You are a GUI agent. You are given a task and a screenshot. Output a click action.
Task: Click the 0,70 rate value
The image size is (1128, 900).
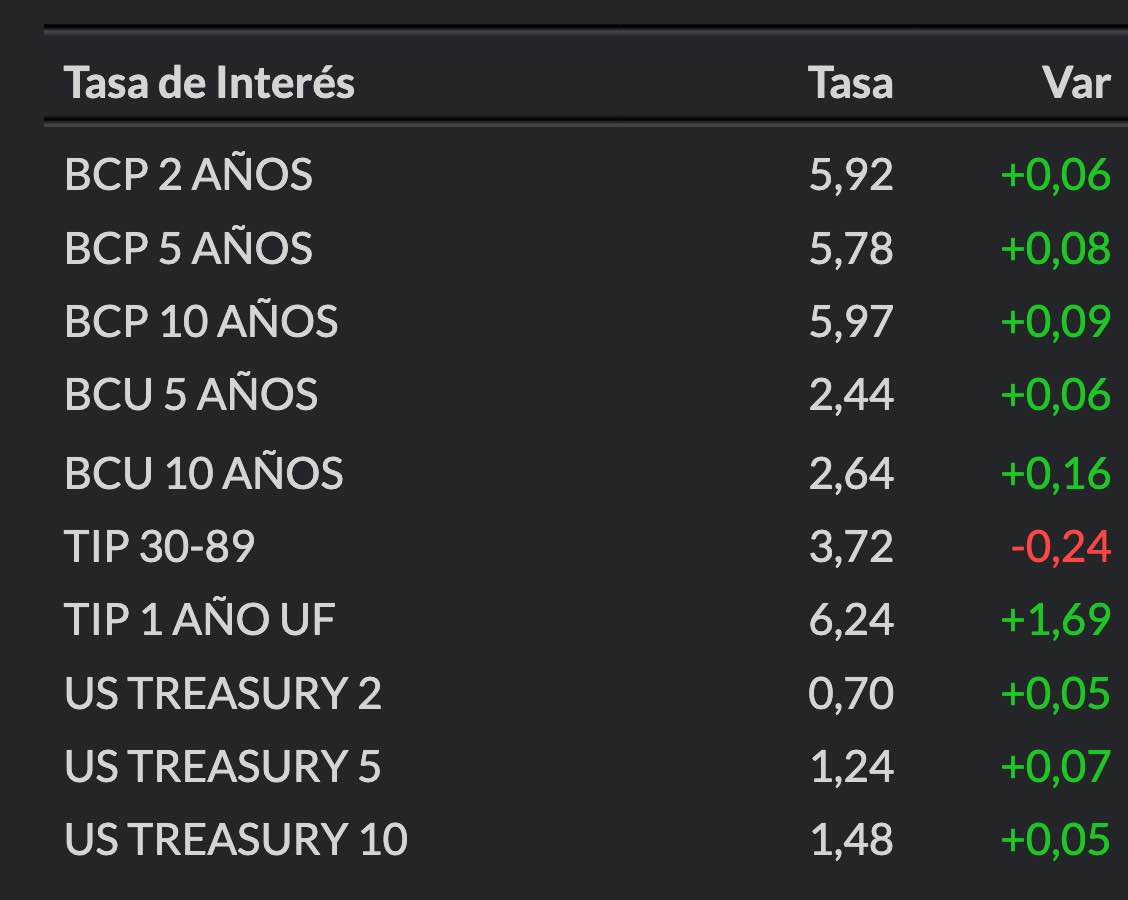tap(850, 693)
